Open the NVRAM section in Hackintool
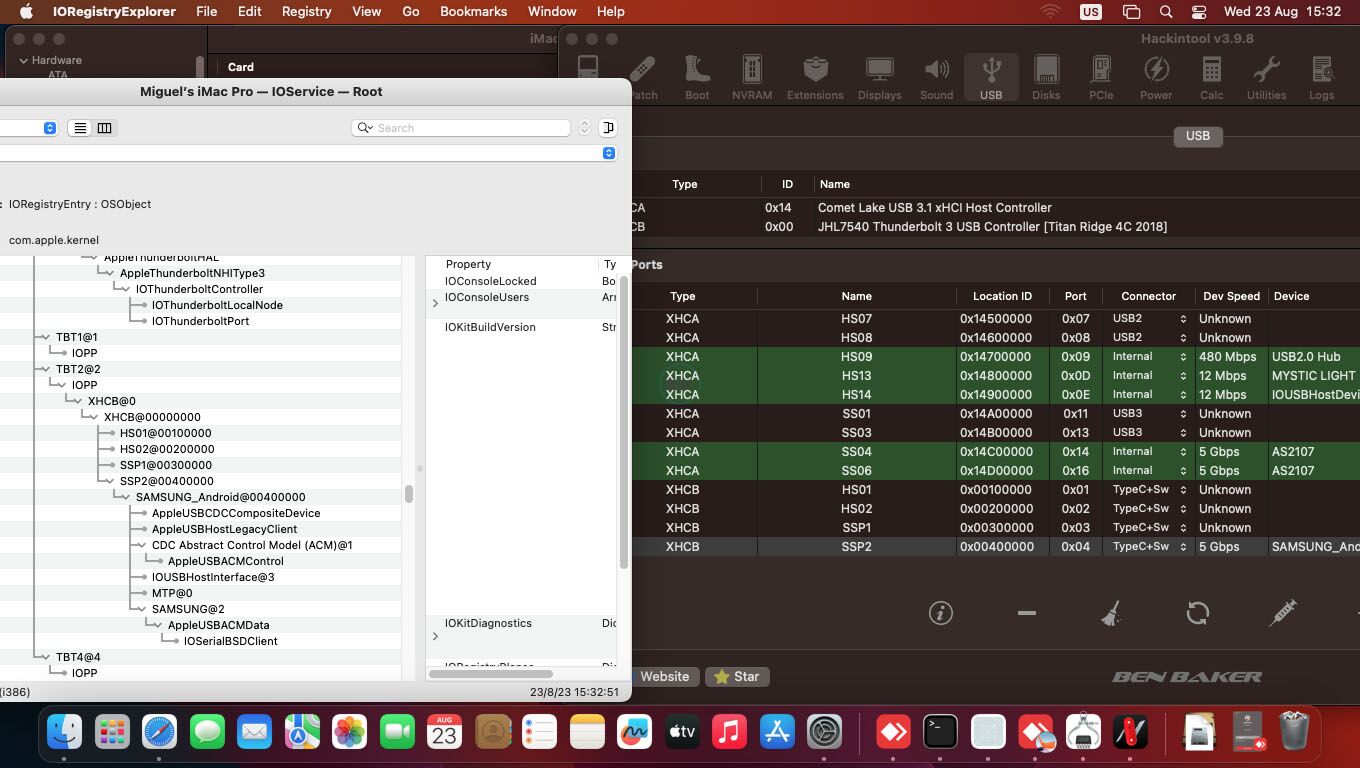This screenshot has width=1360, height=768. (x=751, y=77)
